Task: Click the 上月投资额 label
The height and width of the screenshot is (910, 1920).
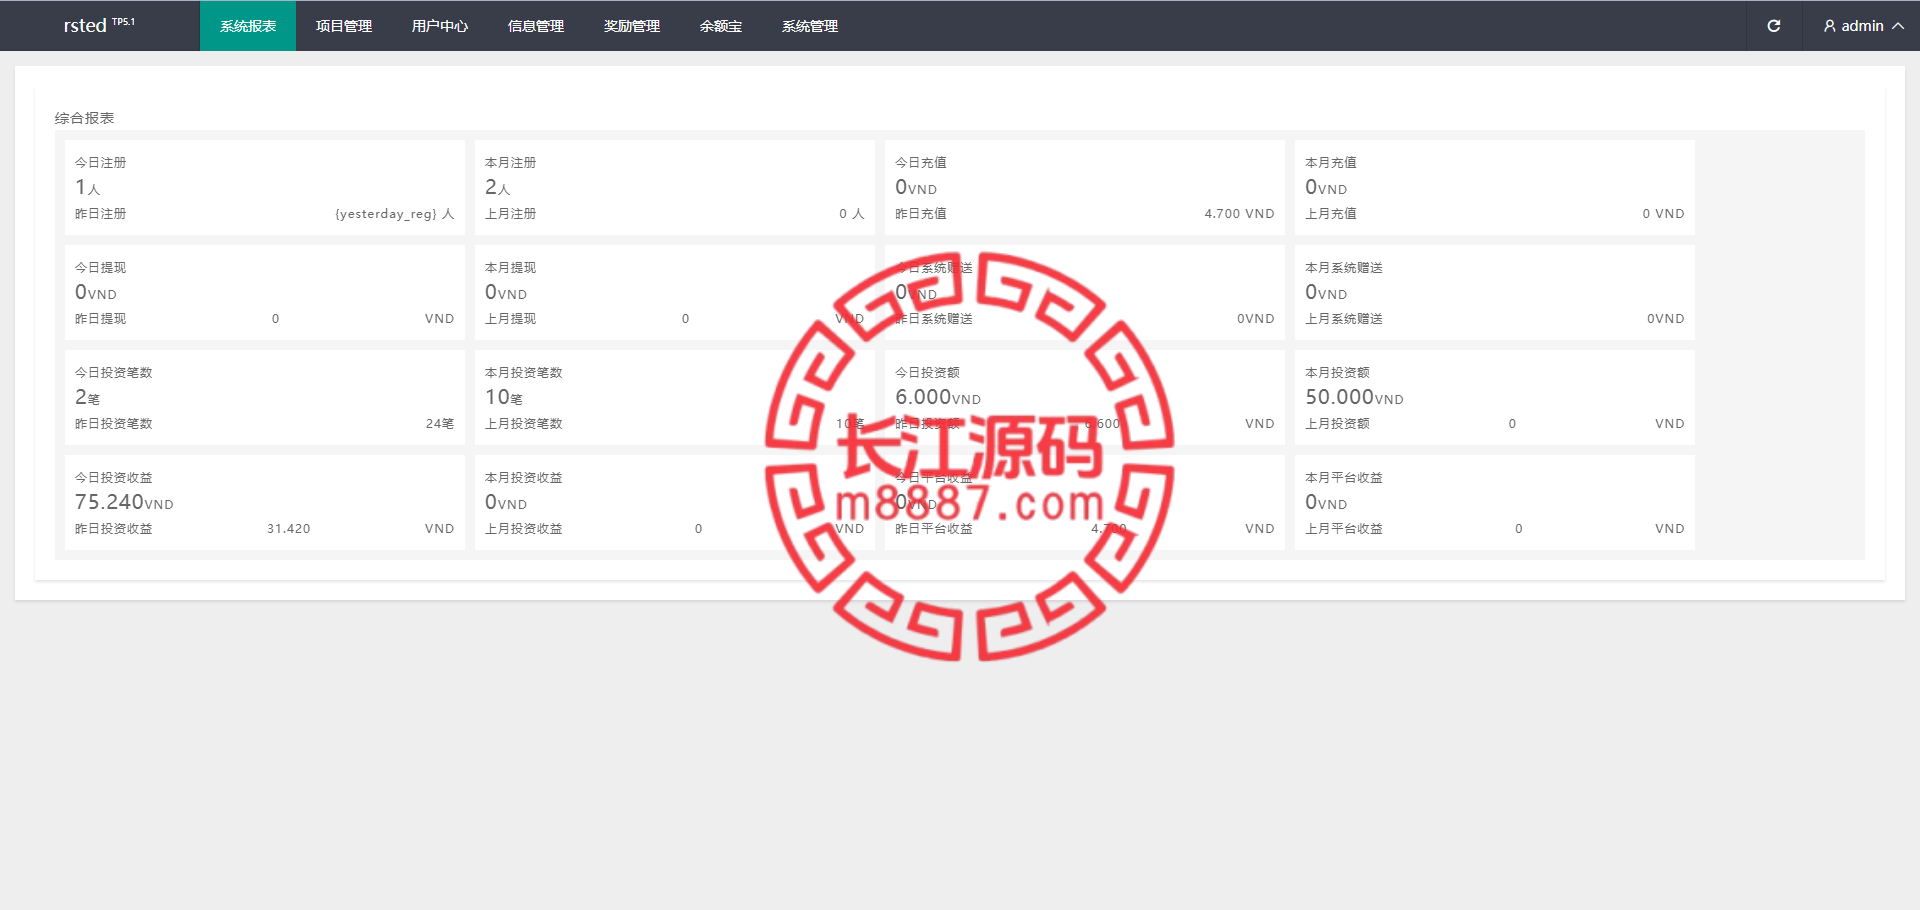Action: coord(1337,424)
